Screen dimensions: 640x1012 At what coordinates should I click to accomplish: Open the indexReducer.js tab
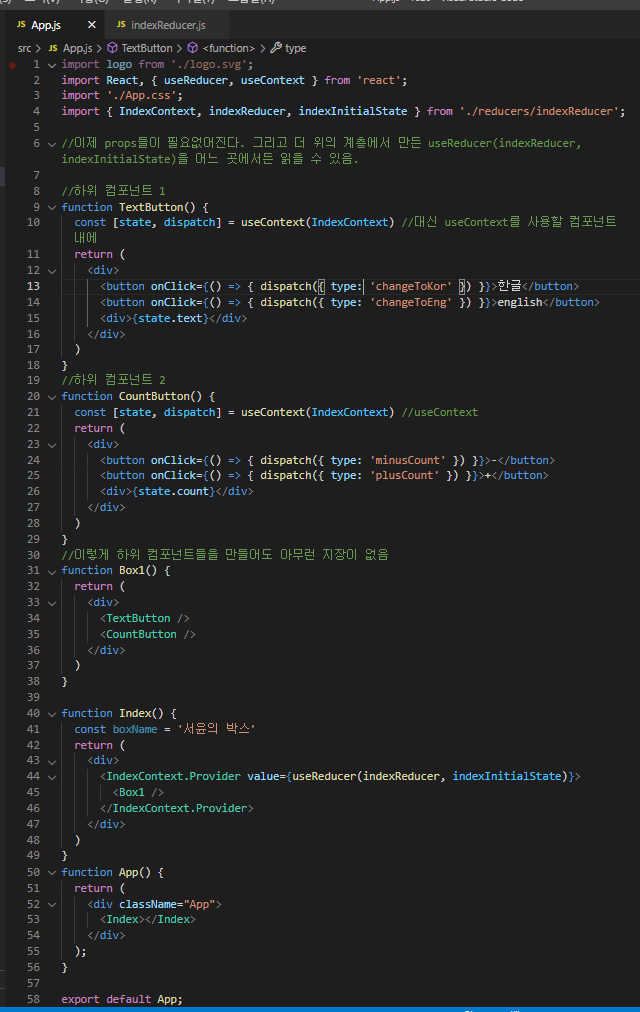tap(168, 25)
